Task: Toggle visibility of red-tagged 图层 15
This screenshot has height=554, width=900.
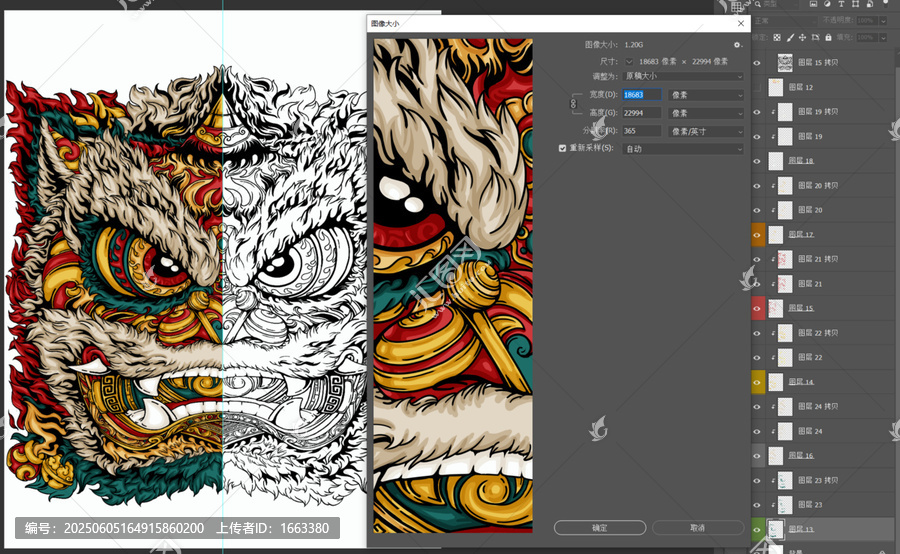Action: click(x=758, y=308)
